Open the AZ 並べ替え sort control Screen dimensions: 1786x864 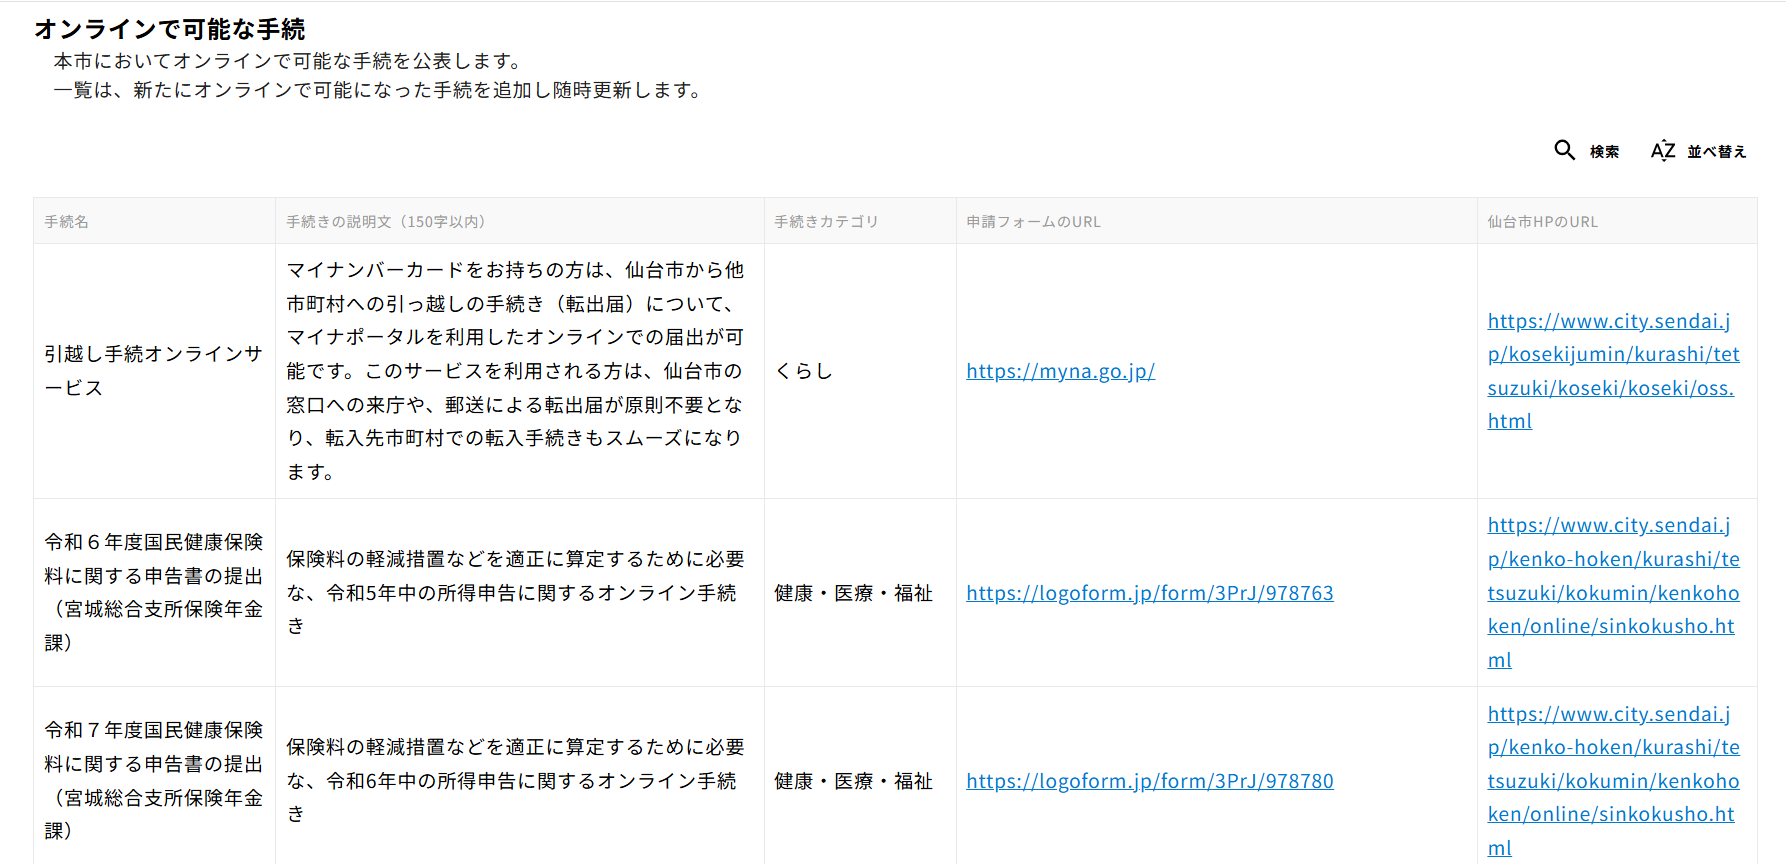click(x=1698, y=151)
